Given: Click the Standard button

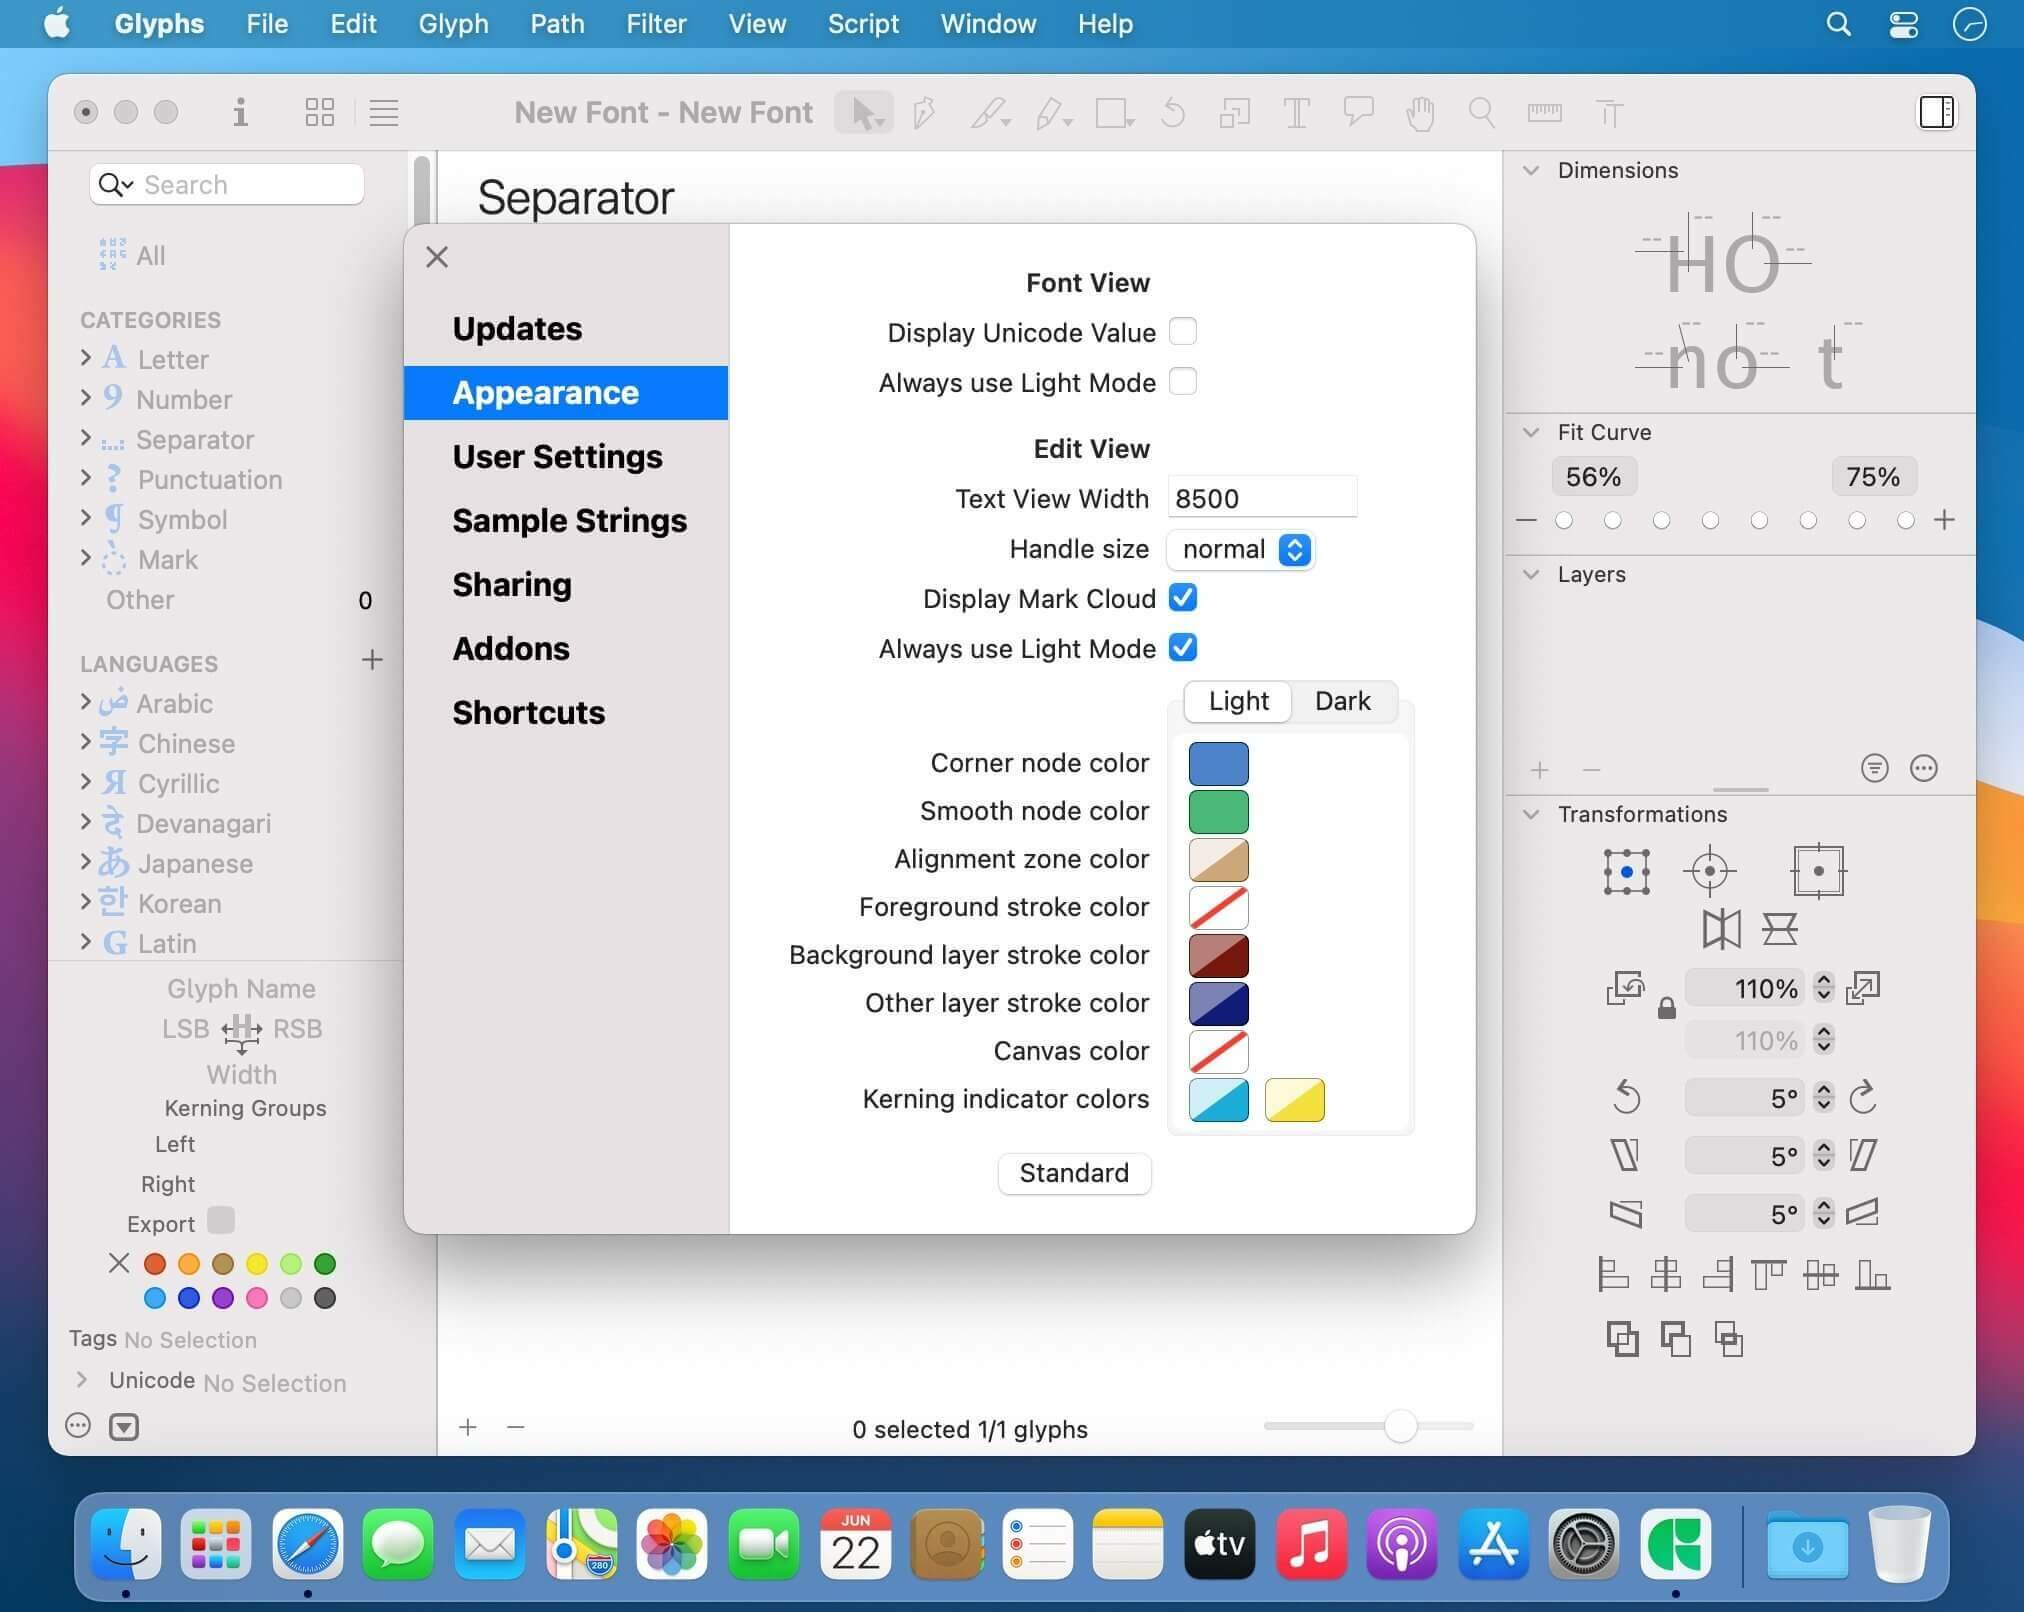Looking at the screenshot, I should 1074,1172.
